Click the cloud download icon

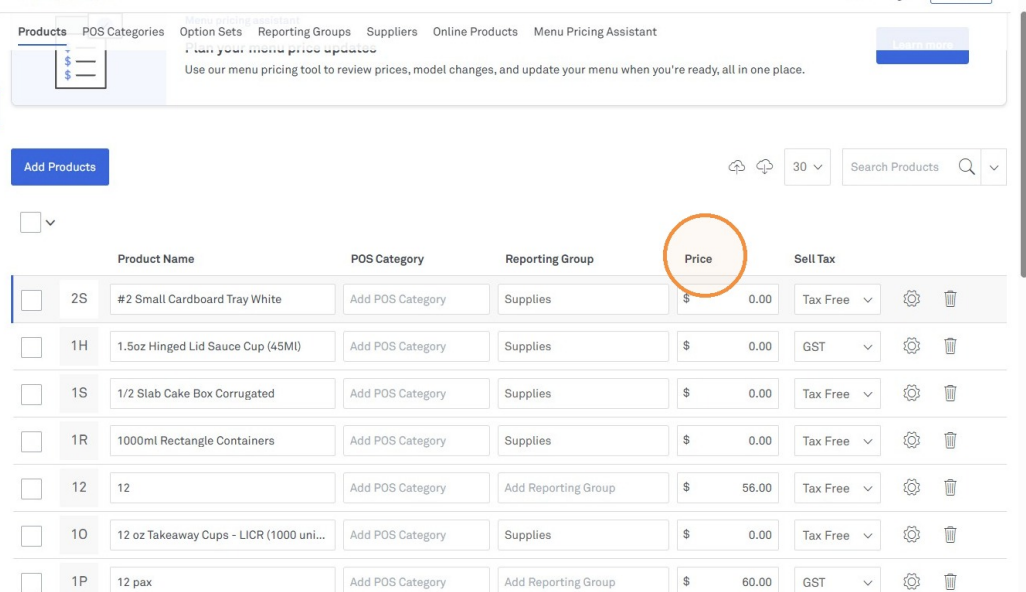pos(764,167)
